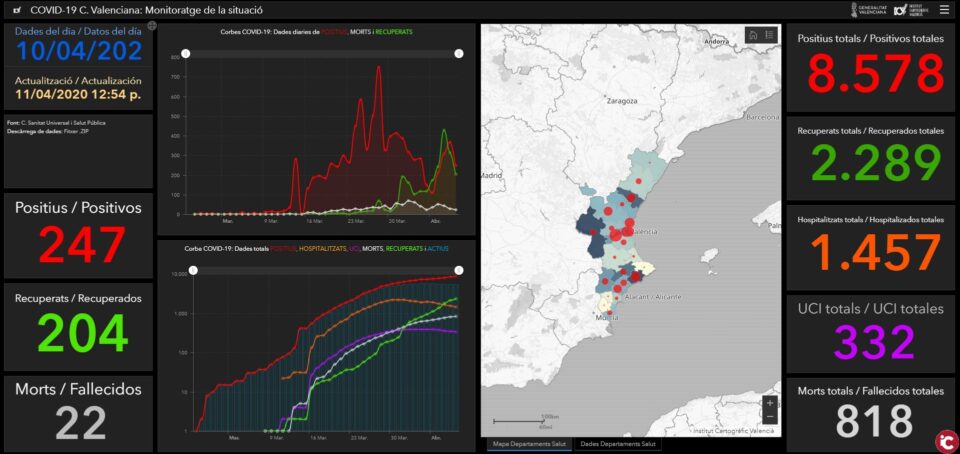Image resolution: width=960 pixels, height=454 pixels.
Task: Reset the map with the home icon
Action: pos(753,35)
